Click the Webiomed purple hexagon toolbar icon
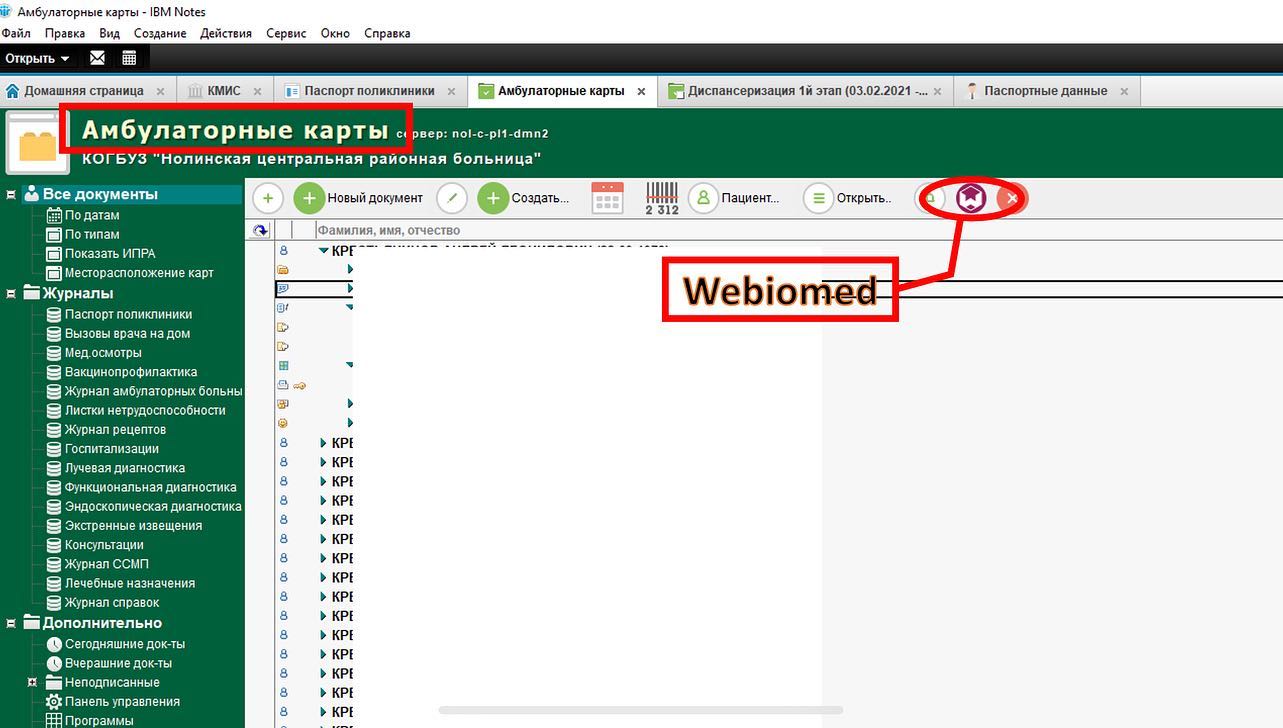 tap(971, 198)
